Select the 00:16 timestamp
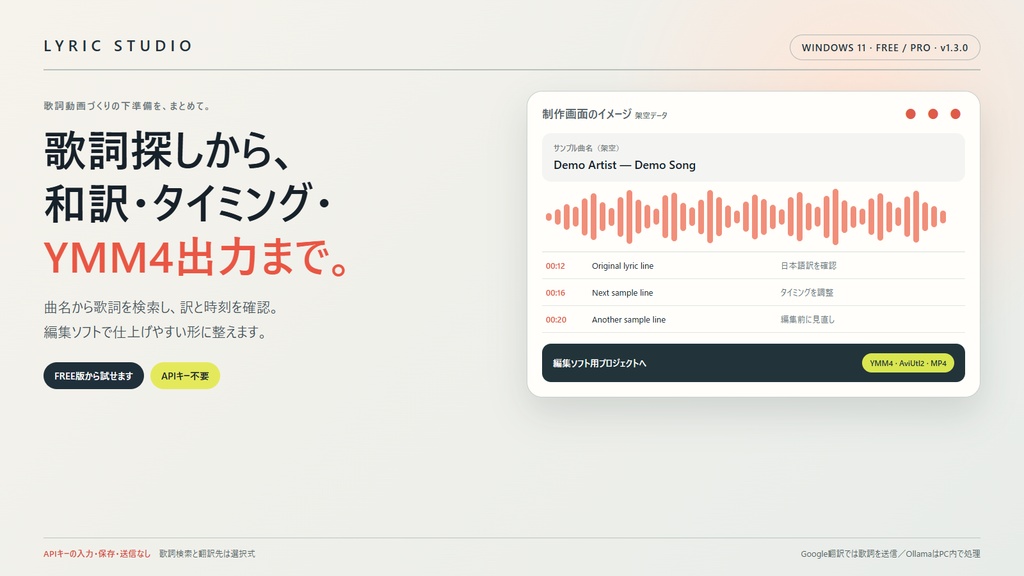1024x576 pixels. (x=555, y=293)
